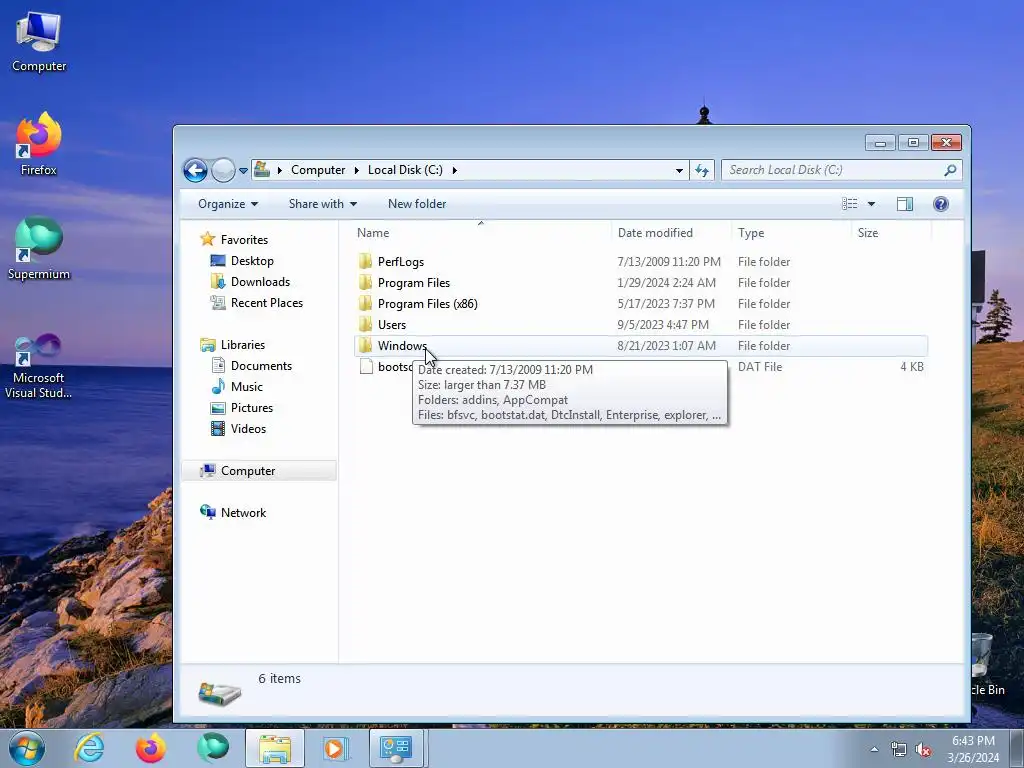
Task: Open the view options dropdown arrow
Action: point(871,204)
